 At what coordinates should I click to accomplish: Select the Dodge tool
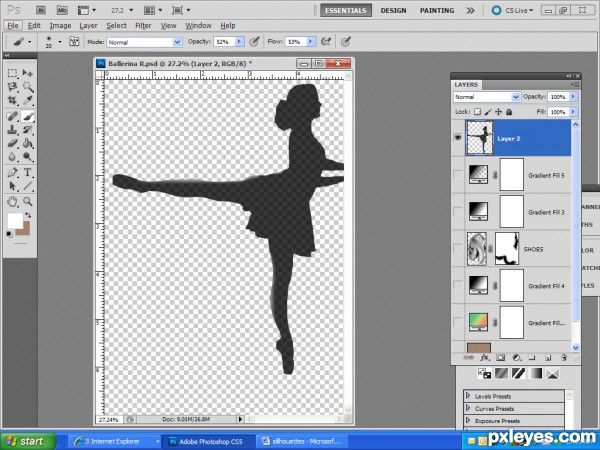click(28, 157)
